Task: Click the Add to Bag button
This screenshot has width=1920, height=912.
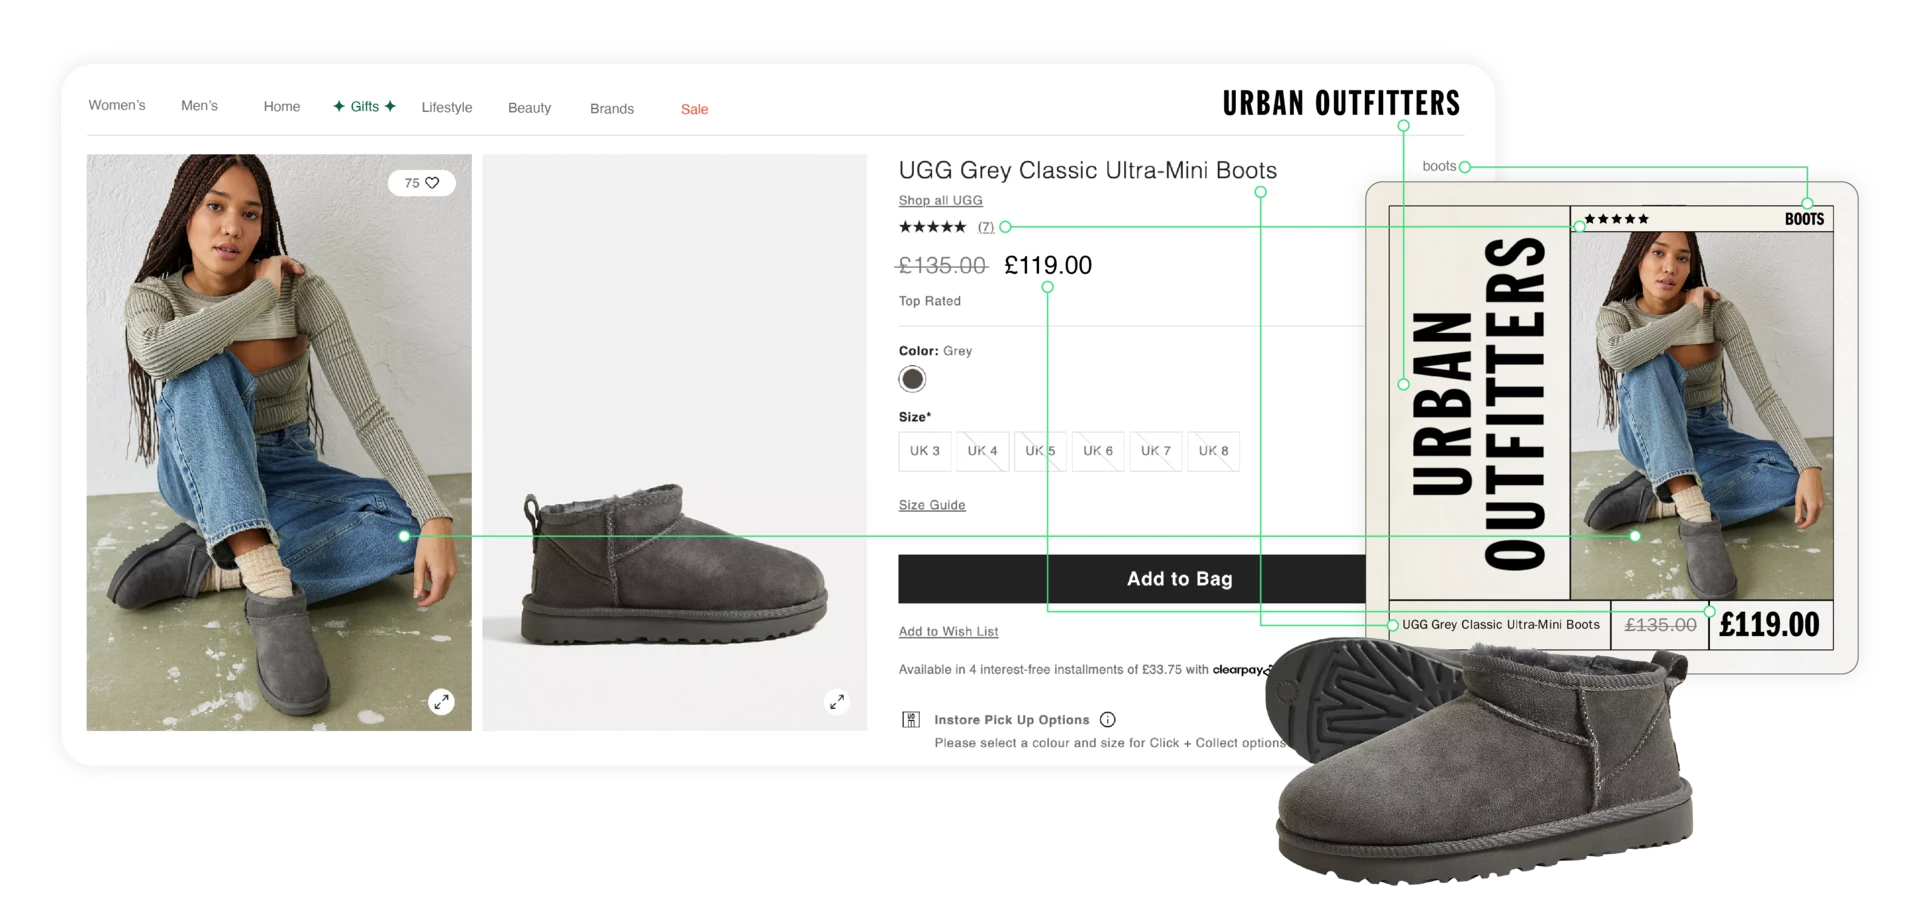Action: coord(1132,579)
